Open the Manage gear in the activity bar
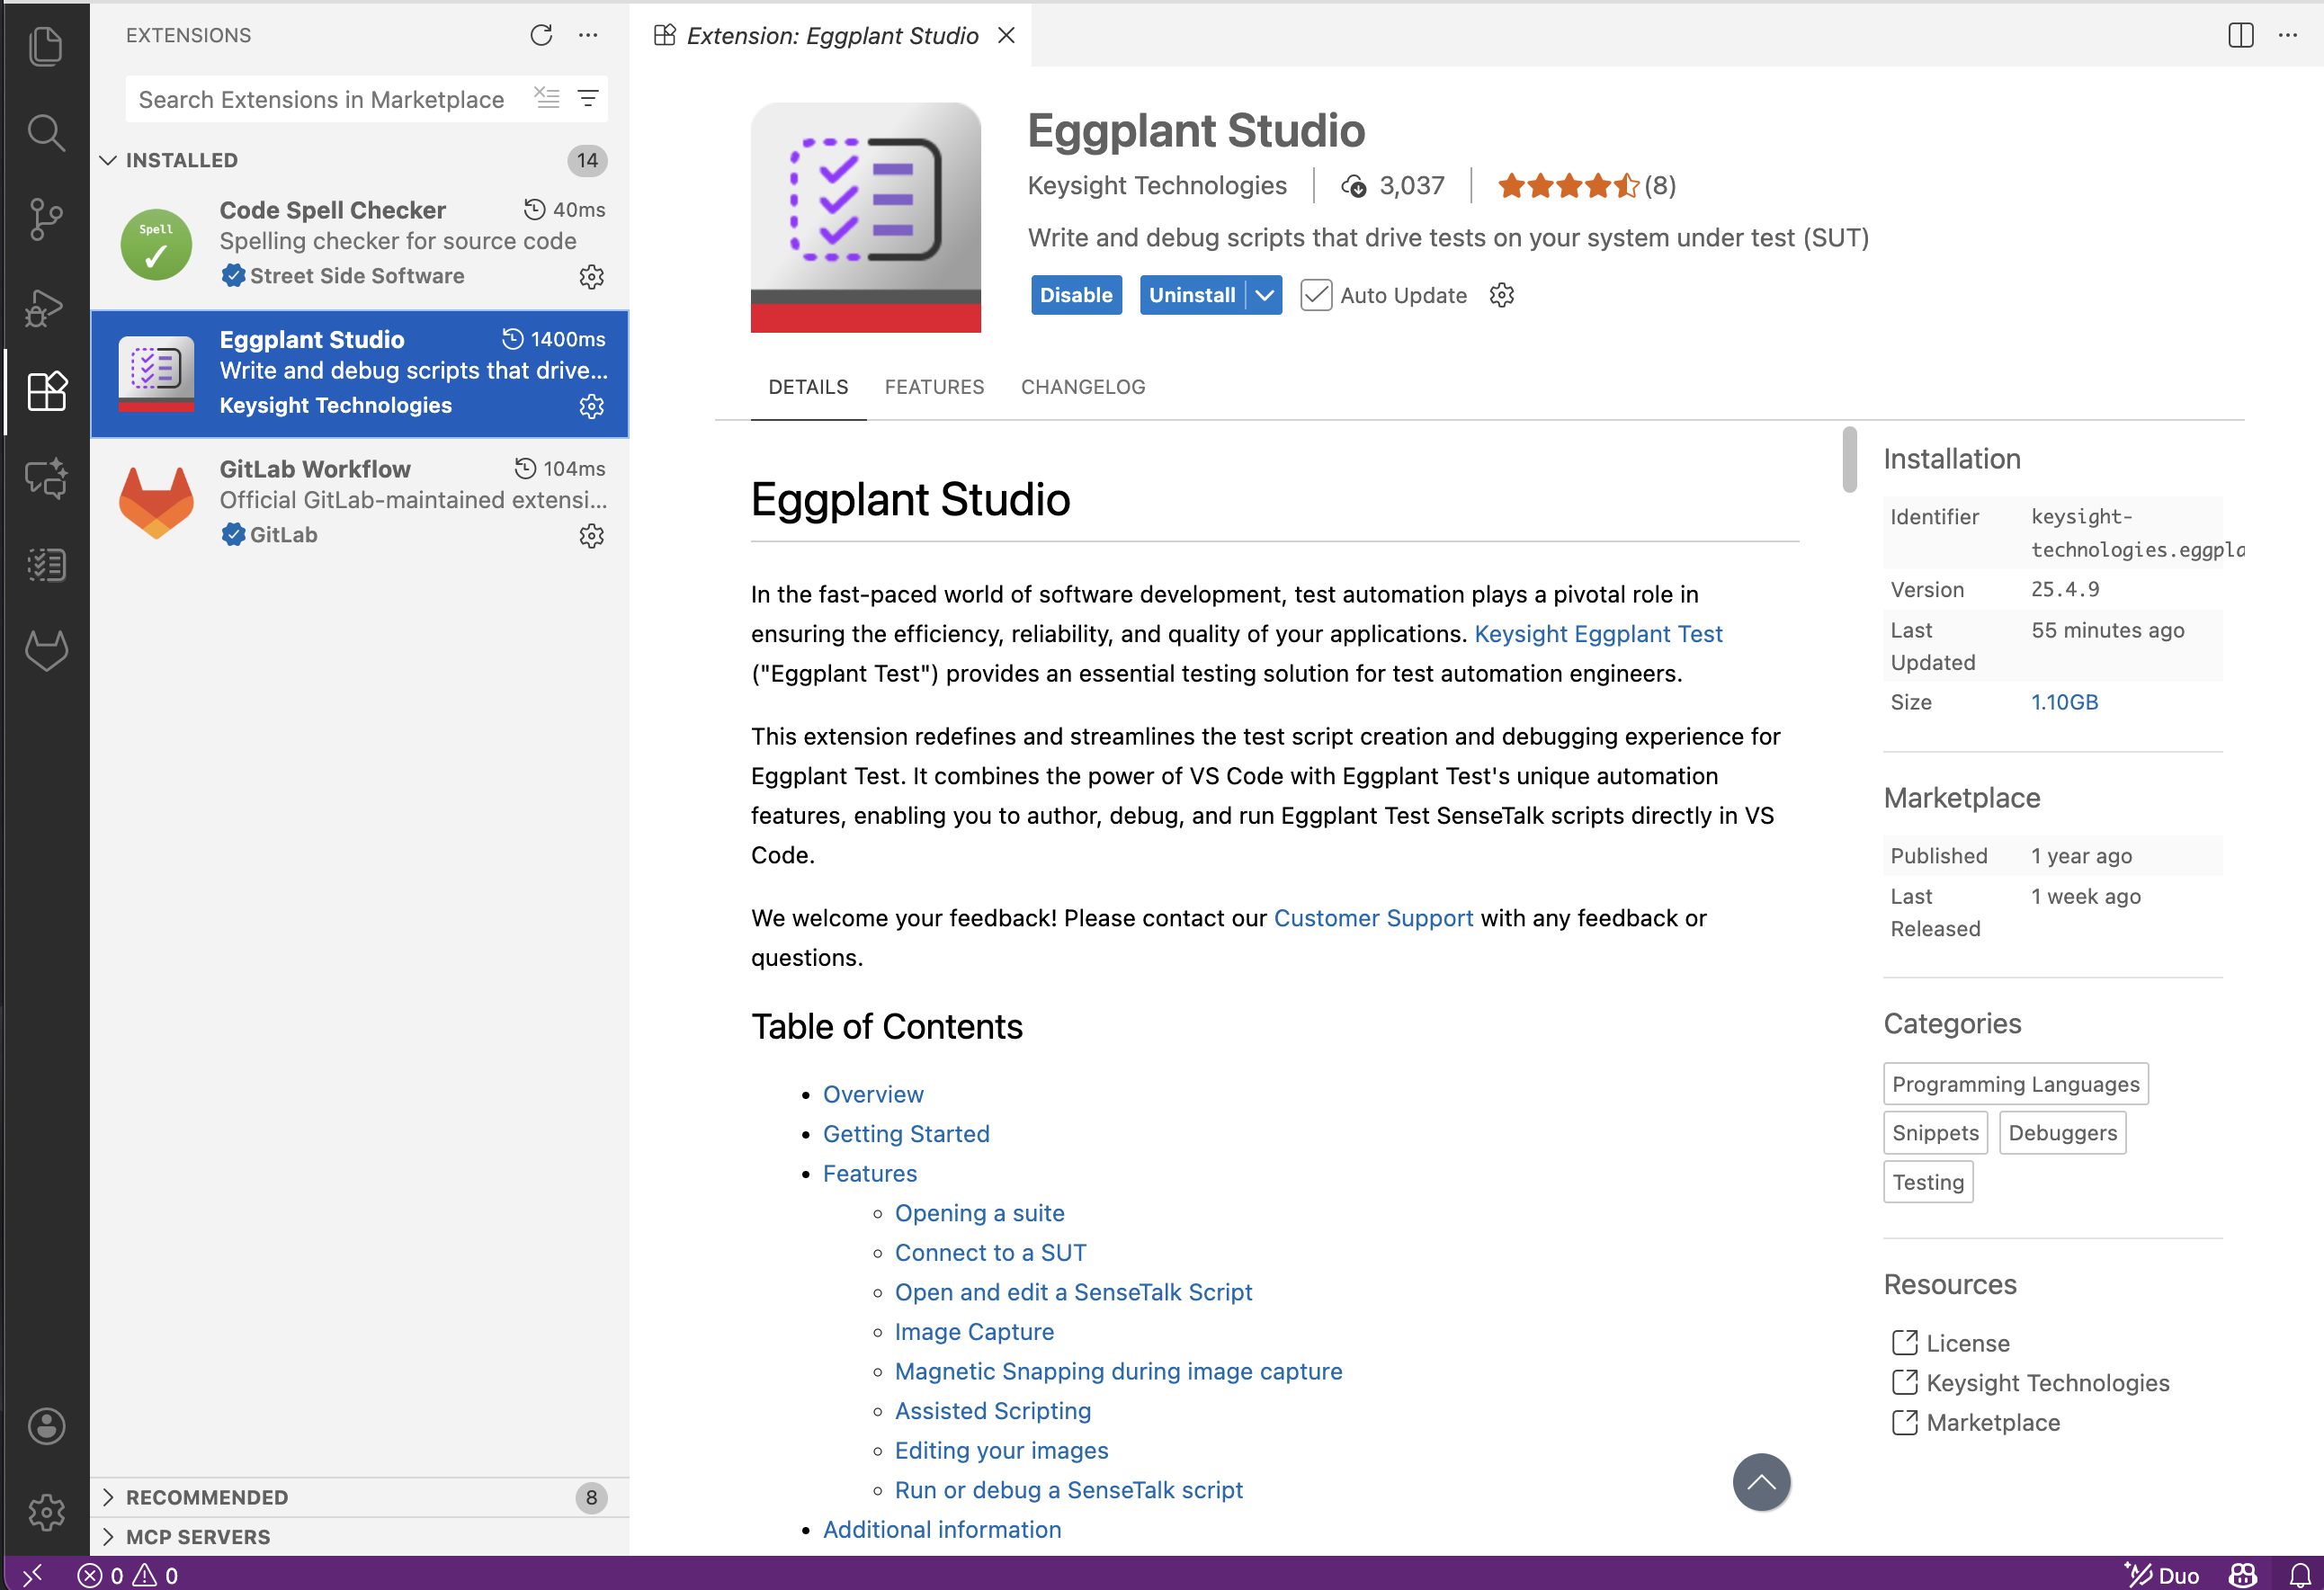The image size is (2324, 1590). point(46,1513)
